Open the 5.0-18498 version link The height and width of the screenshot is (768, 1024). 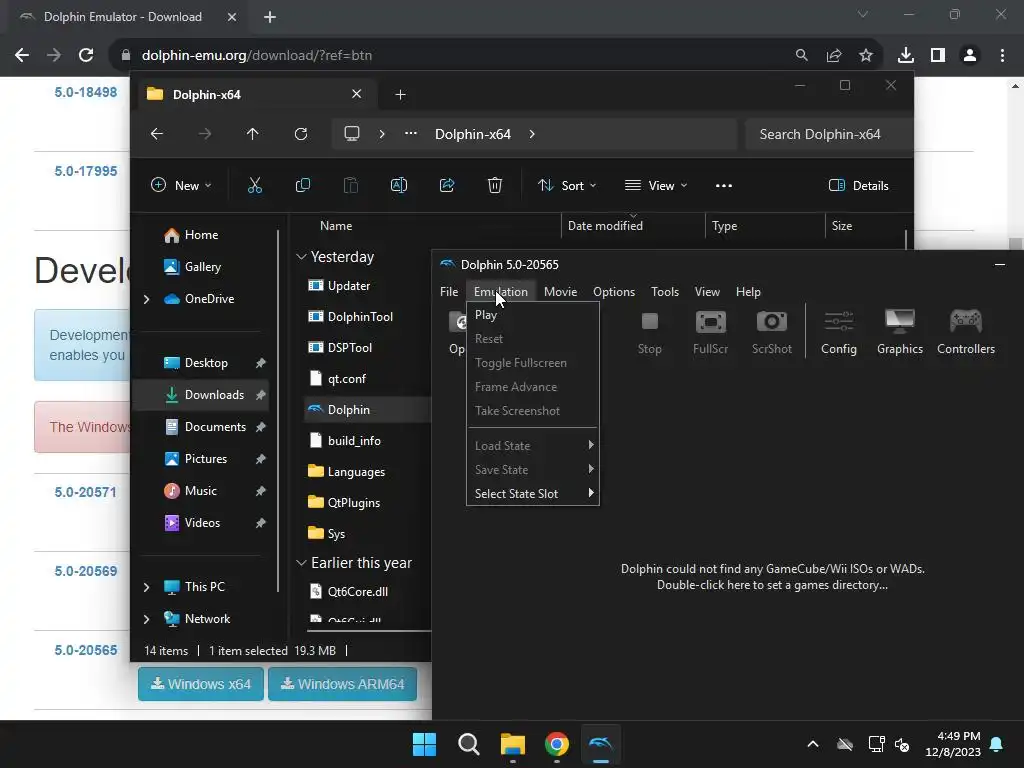click(x=86, y=92)
